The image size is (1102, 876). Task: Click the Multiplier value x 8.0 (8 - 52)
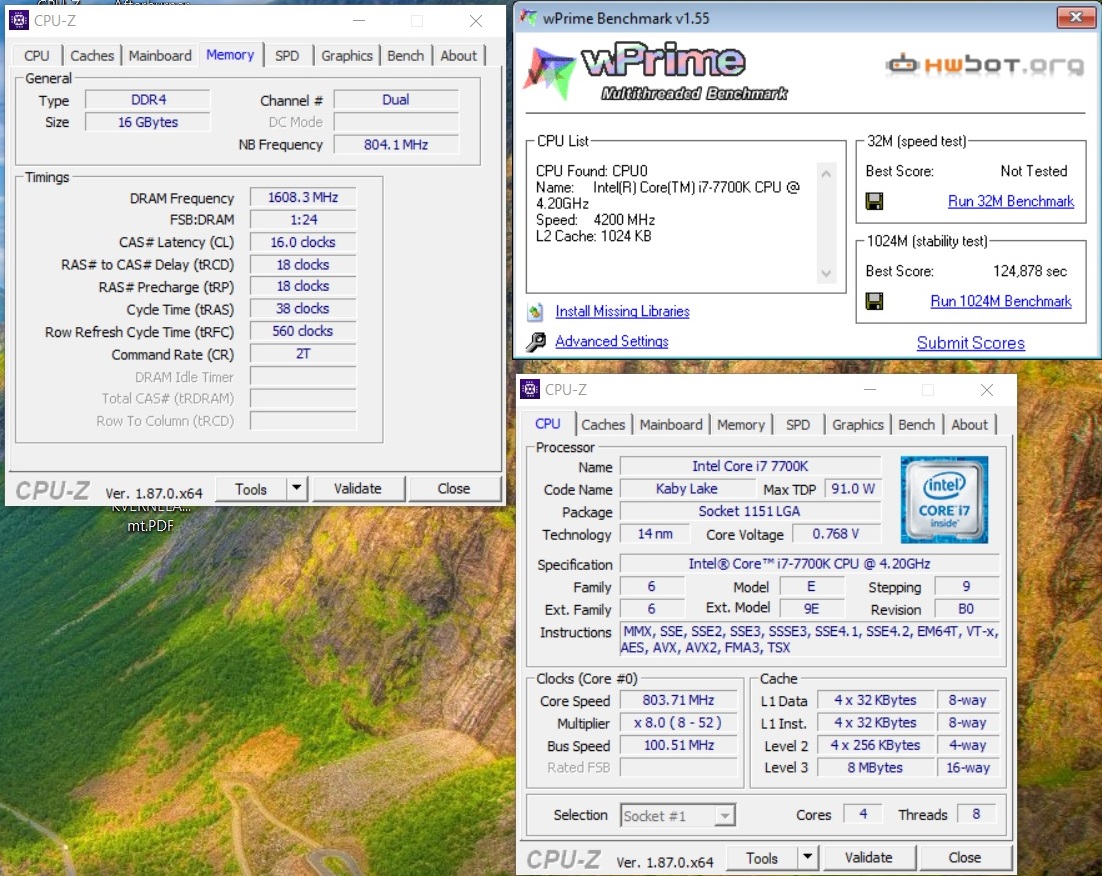point(678,723)
